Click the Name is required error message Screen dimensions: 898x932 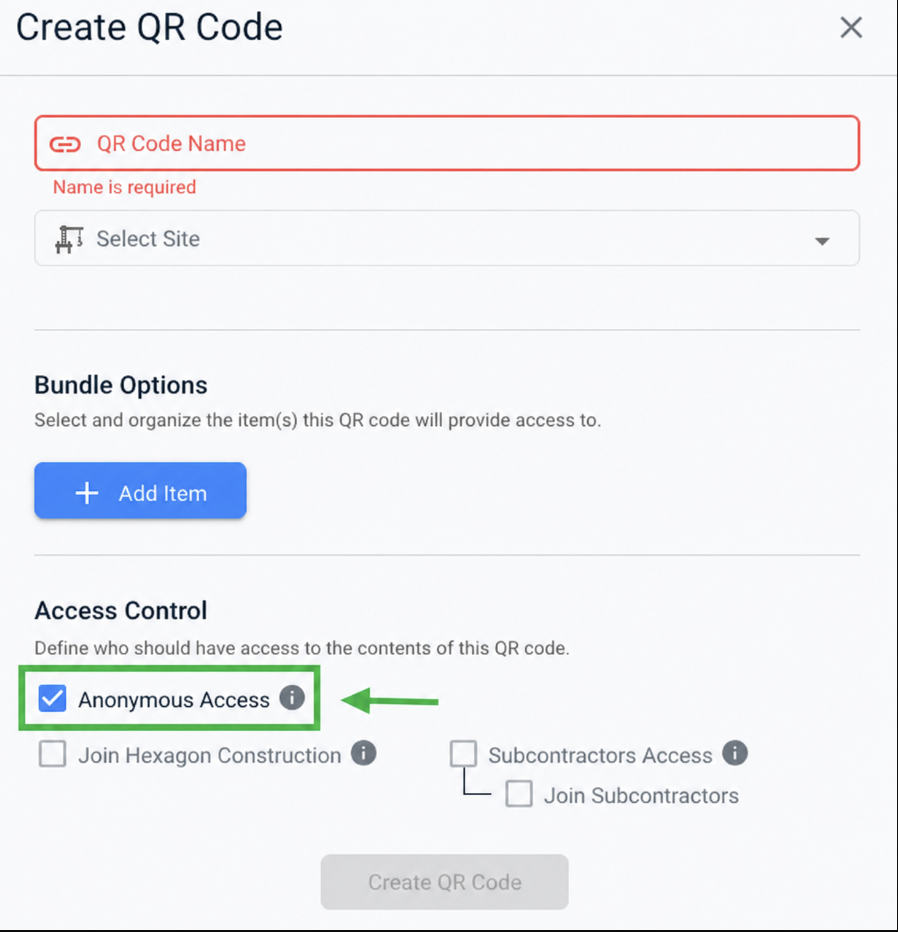[124, 187]
